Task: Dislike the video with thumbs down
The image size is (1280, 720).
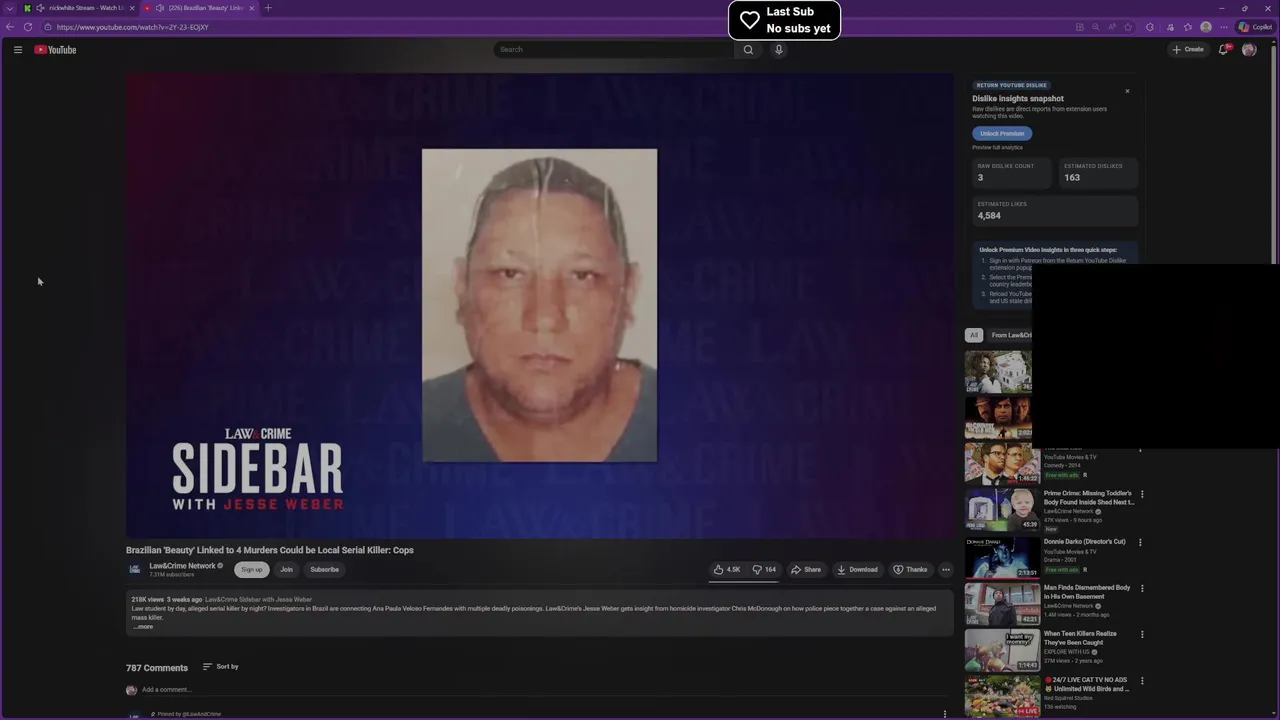Action: click(x=764, y=569)
